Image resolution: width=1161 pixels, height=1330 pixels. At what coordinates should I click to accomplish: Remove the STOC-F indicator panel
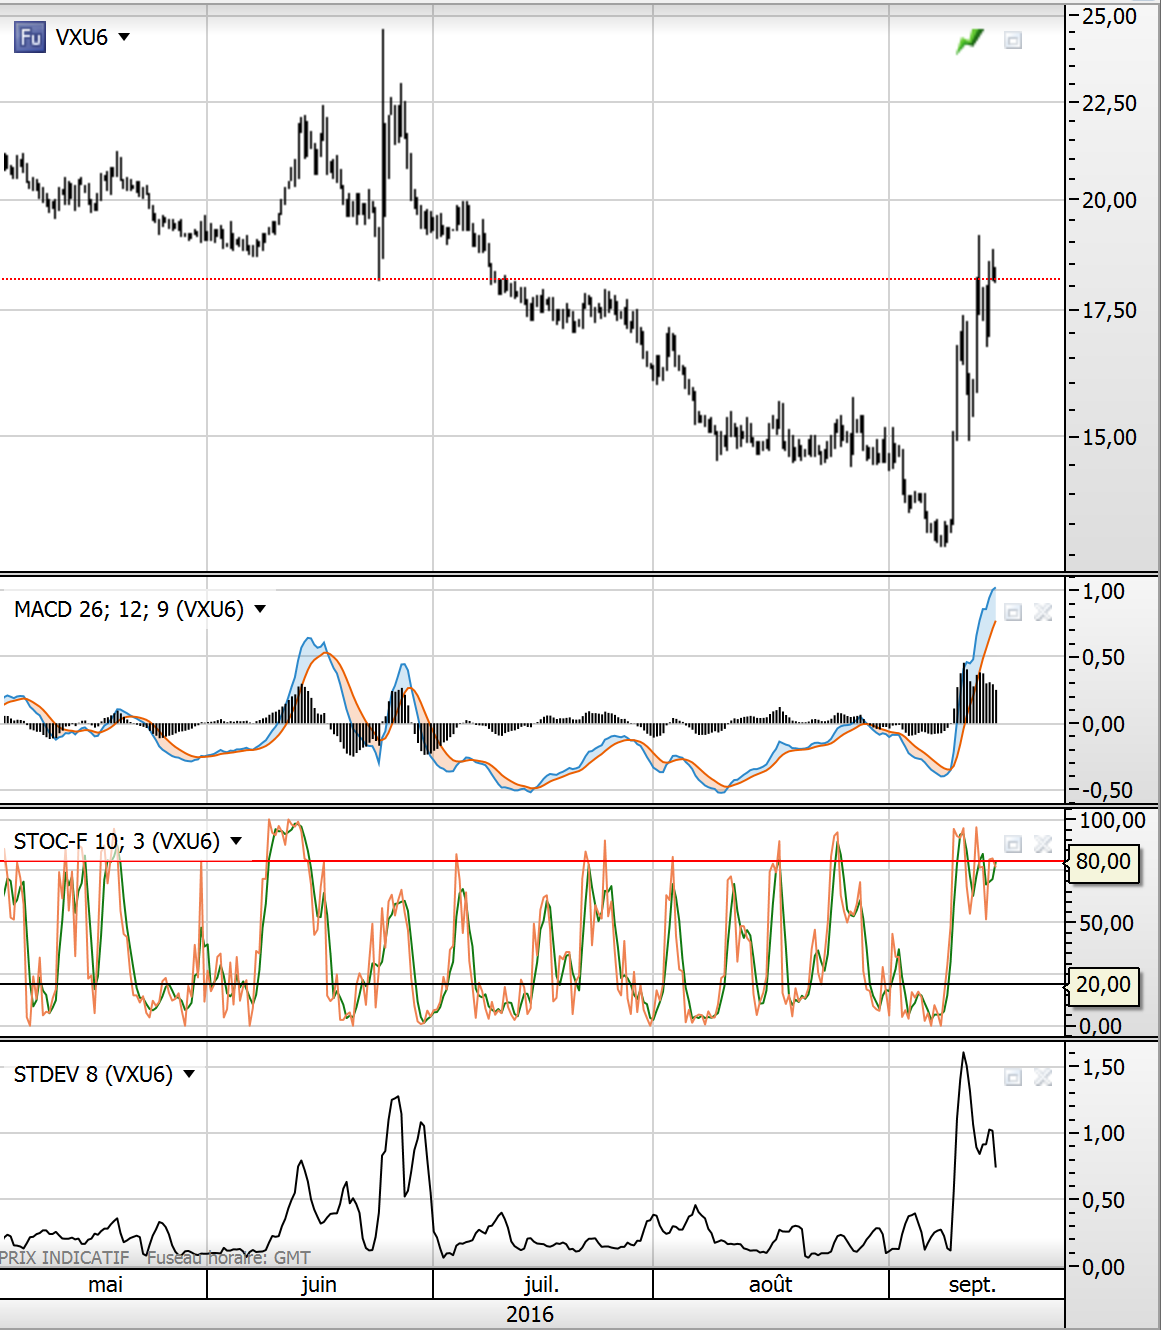[1043, 844]
